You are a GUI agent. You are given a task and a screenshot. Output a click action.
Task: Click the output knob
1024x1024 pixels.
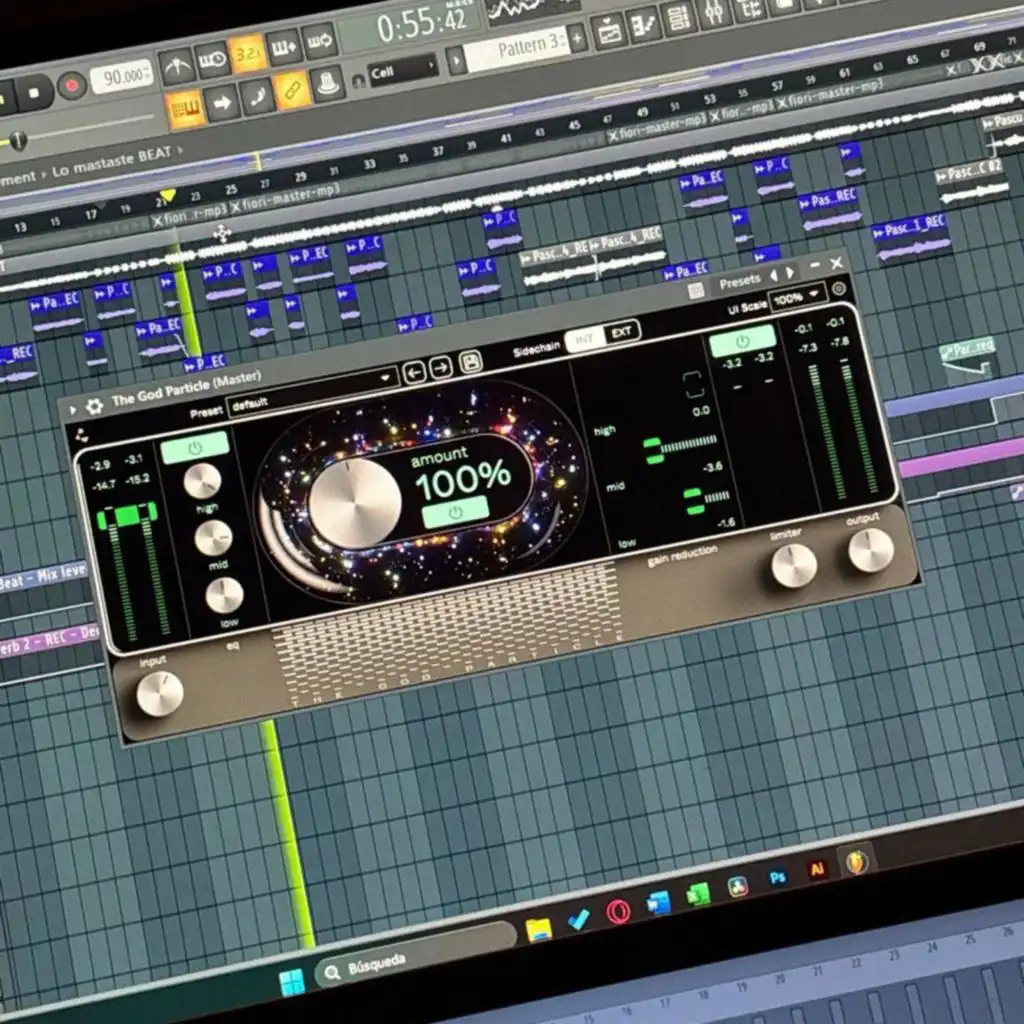tap(871, 550)
